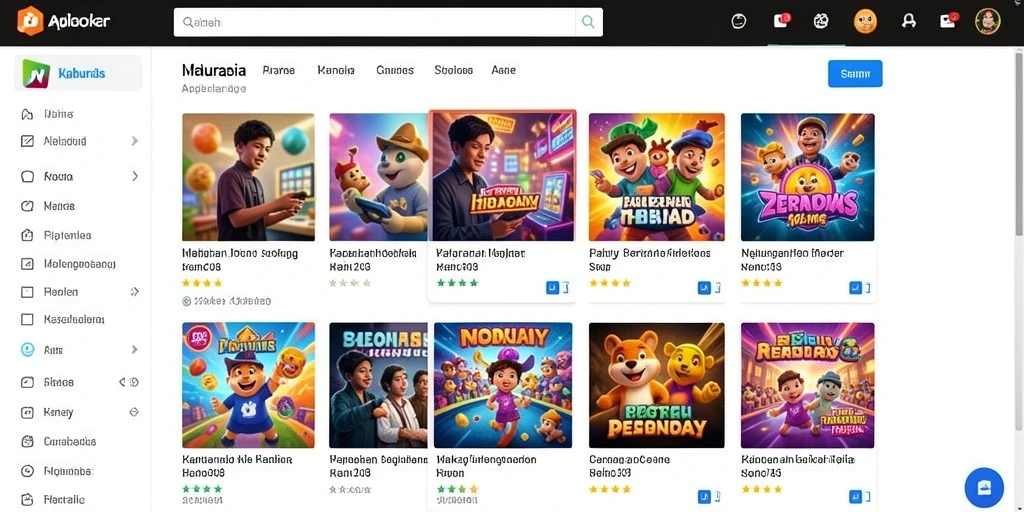Toggle the blue checkbox under Zeradus game card

point(855,287)
